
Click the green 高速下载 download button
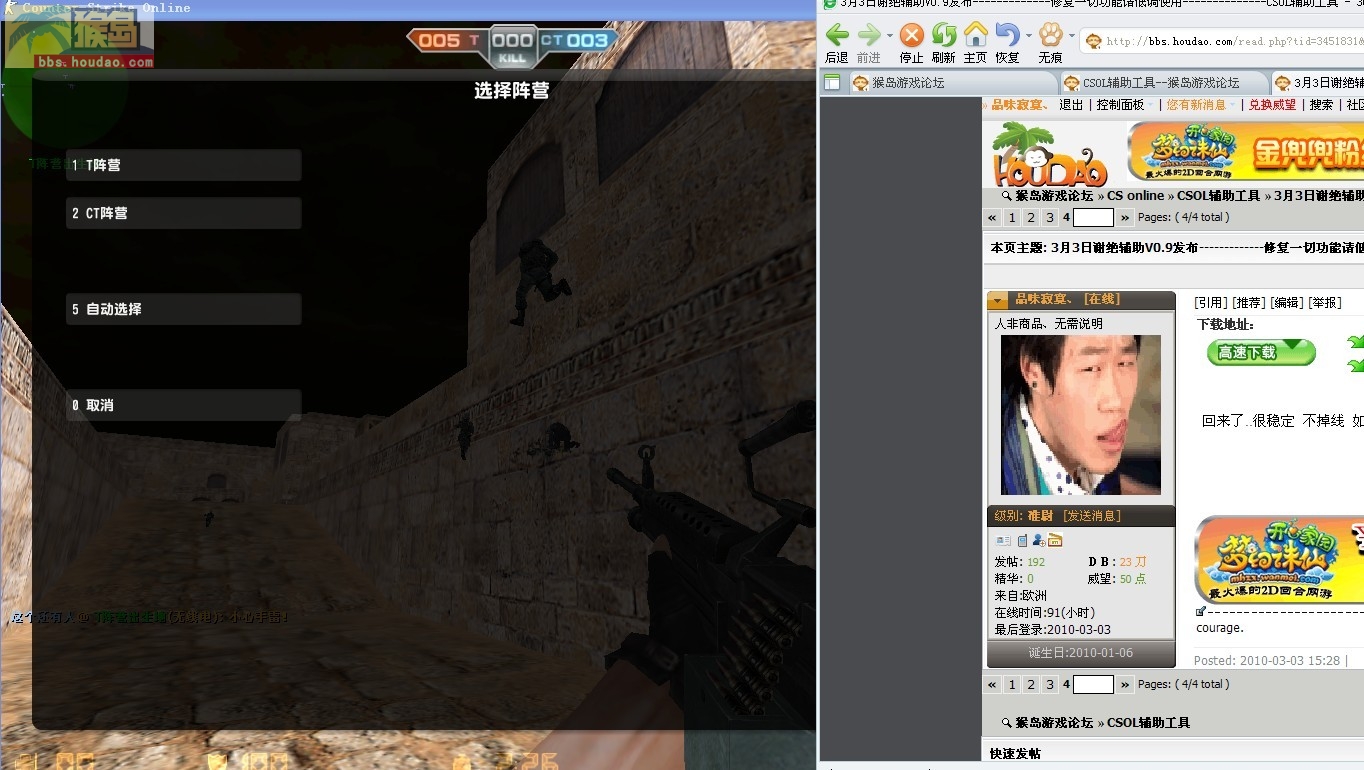(1261, 352)
